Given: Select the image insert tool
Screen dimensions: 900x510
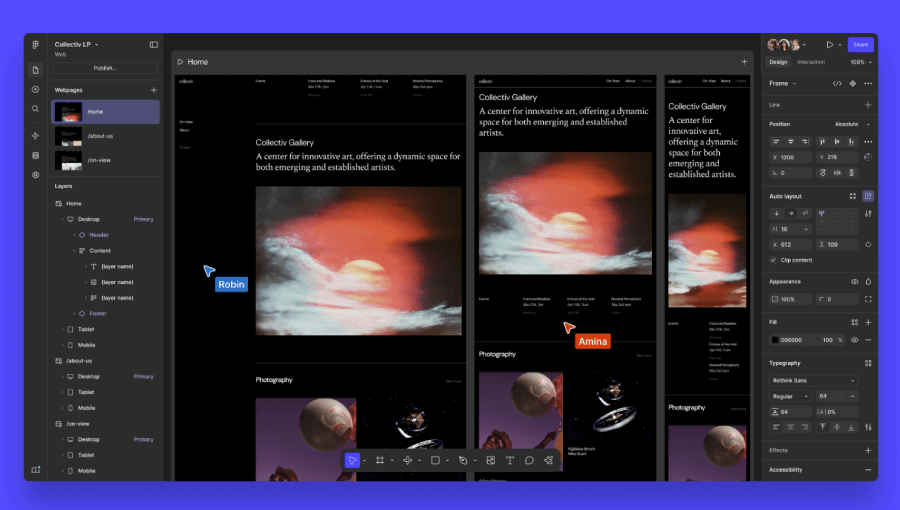Looking at the screenshot, I should tap(491, 460).
